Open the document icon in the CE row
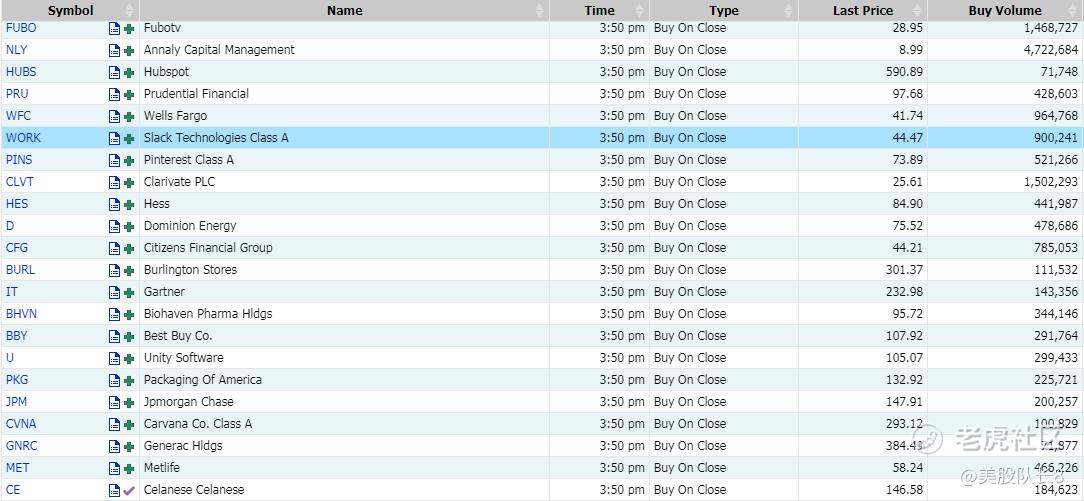This screenshot has height=501, width=1084. [x=114, y=491]
